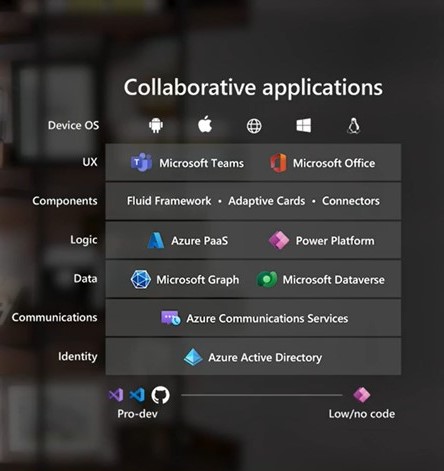
Task: Select the Power Platform label
Action: coord(335,240)
